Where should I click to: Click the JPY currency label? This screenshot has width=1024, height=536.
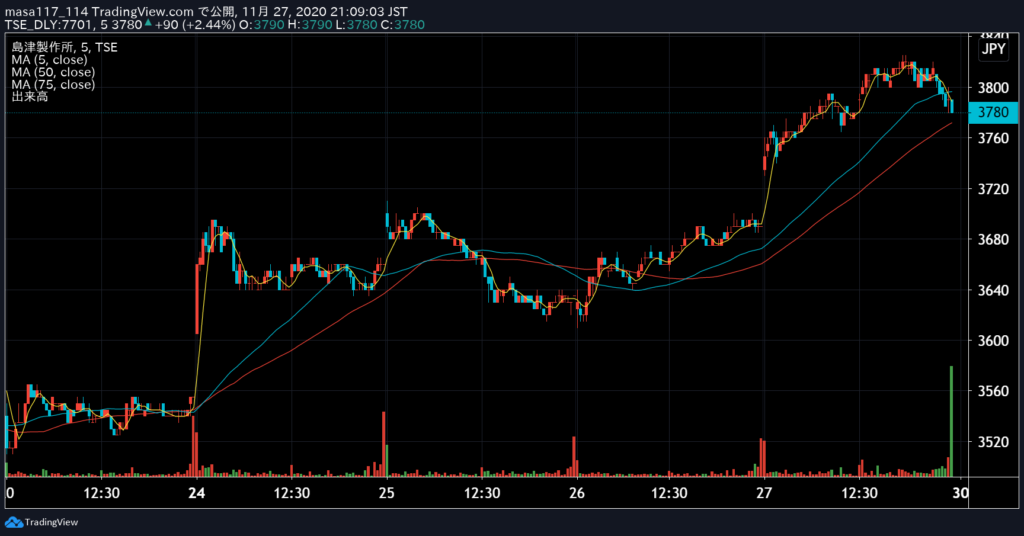coord(993,50)
